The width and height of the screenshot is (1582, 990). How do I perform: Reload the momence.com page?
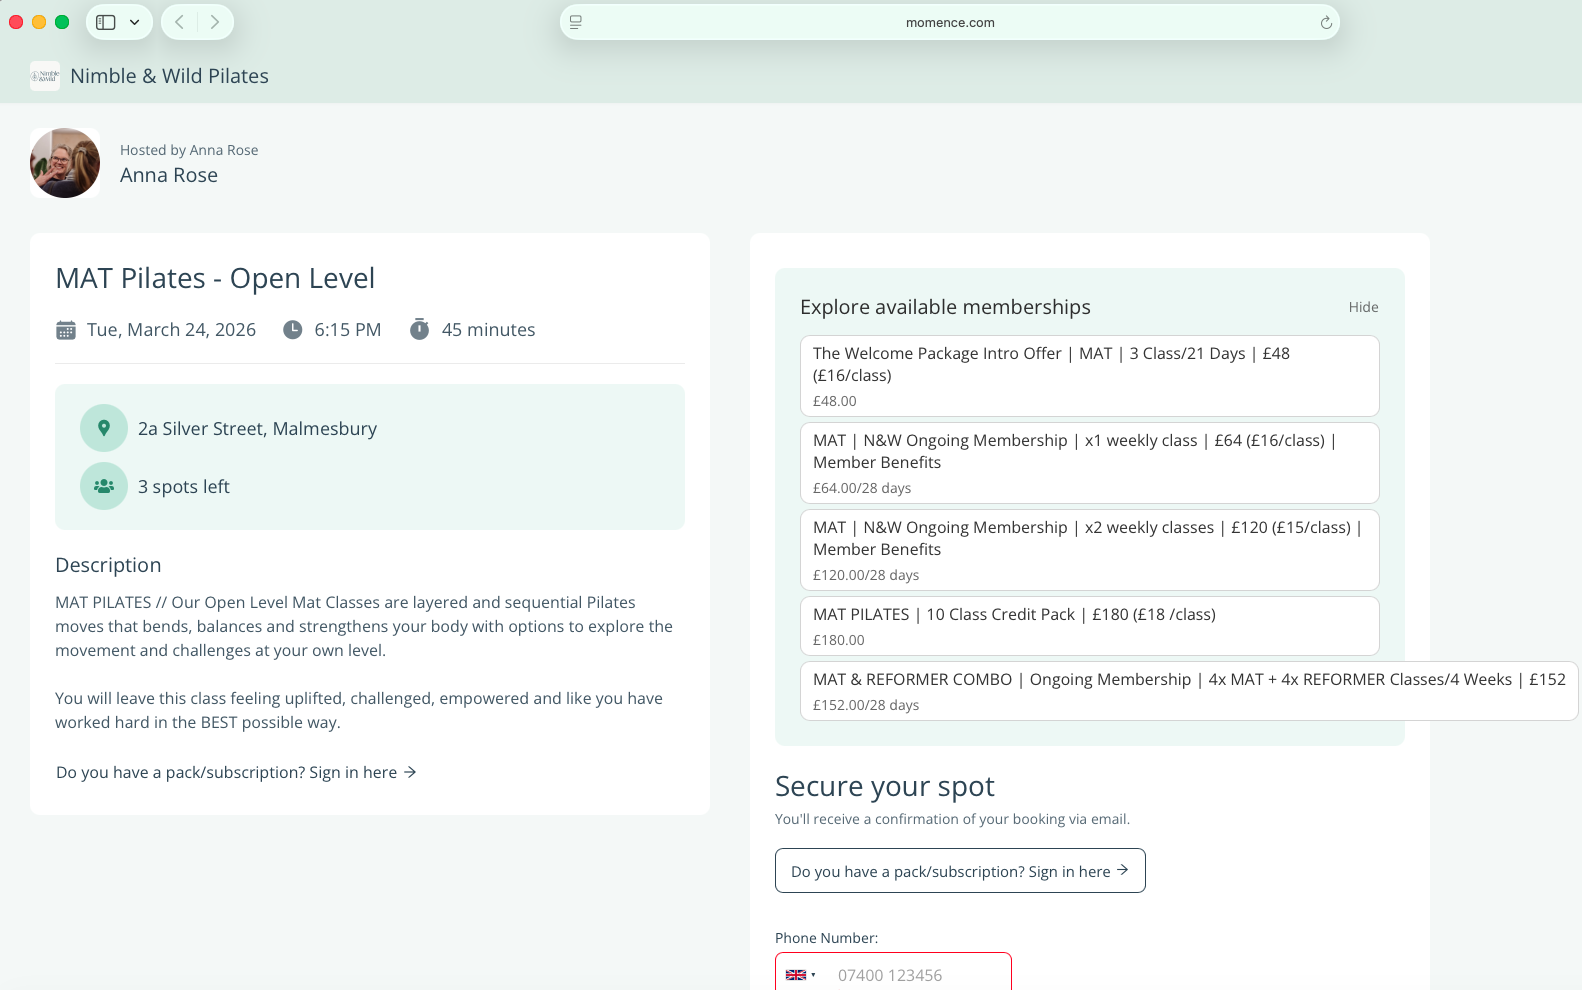click(x=1326, y=23)
